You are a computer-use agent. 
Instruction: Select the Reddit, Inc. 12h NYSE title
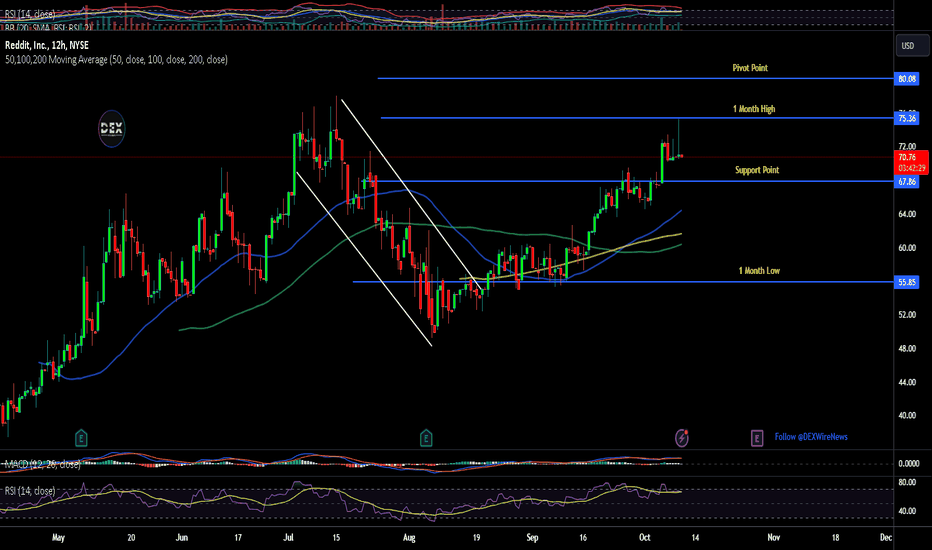[x=47, y=45]
